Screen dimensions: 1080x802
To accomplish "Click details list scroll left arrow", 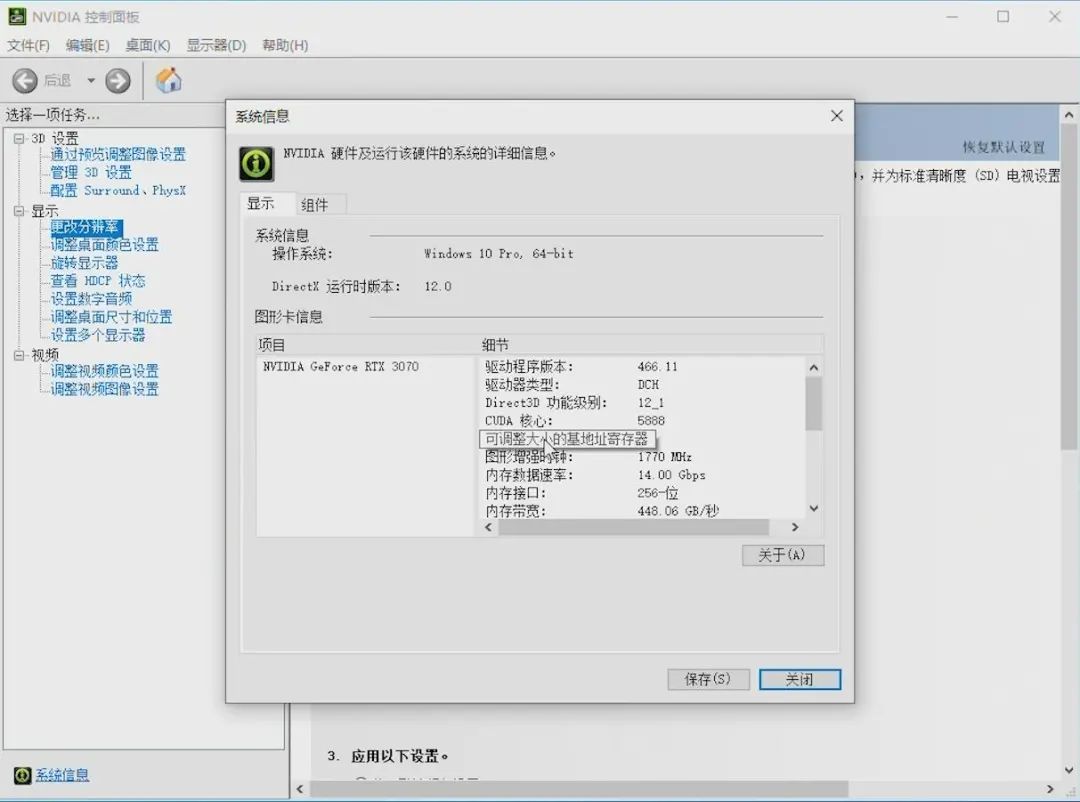I will click(488, 527).
